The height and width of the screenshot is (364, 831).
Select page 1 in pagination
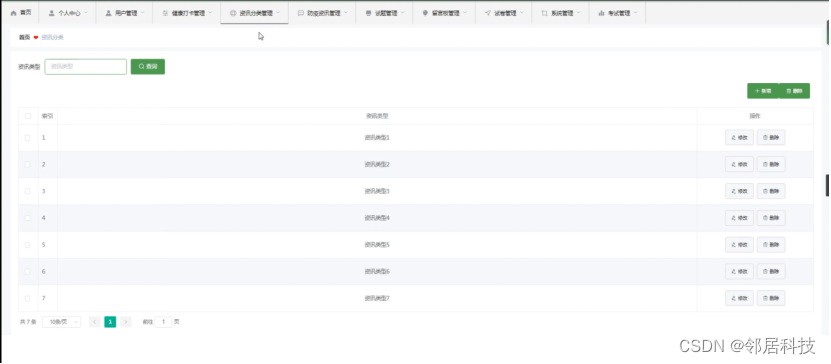pyautogui.click(x=110, y=322)
